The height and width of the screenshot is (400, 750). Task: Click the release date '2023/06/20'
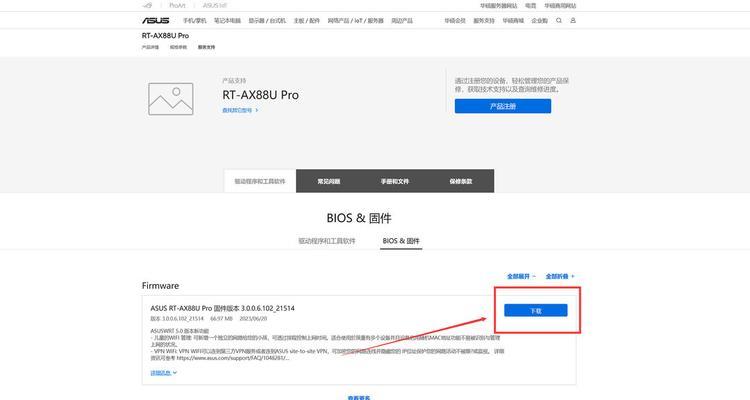253,319
